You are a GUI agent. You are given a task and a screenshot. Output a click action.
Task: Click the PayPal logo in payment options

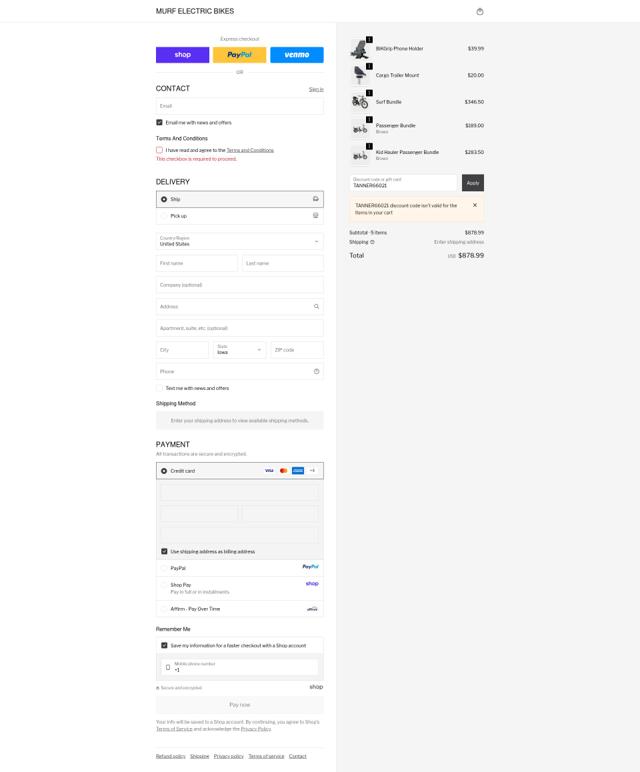click(311, 567)
